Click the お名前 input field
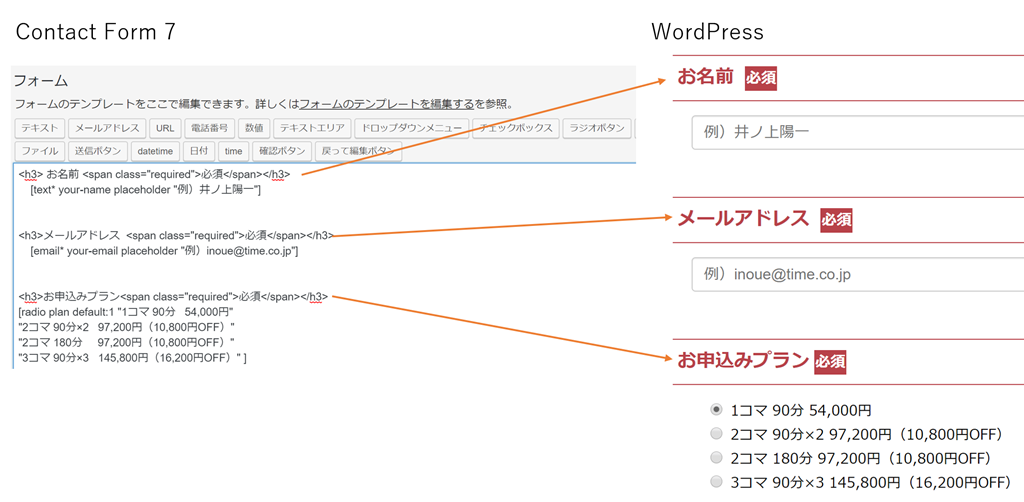This screenshot has width=1024, height=502. 857,132
